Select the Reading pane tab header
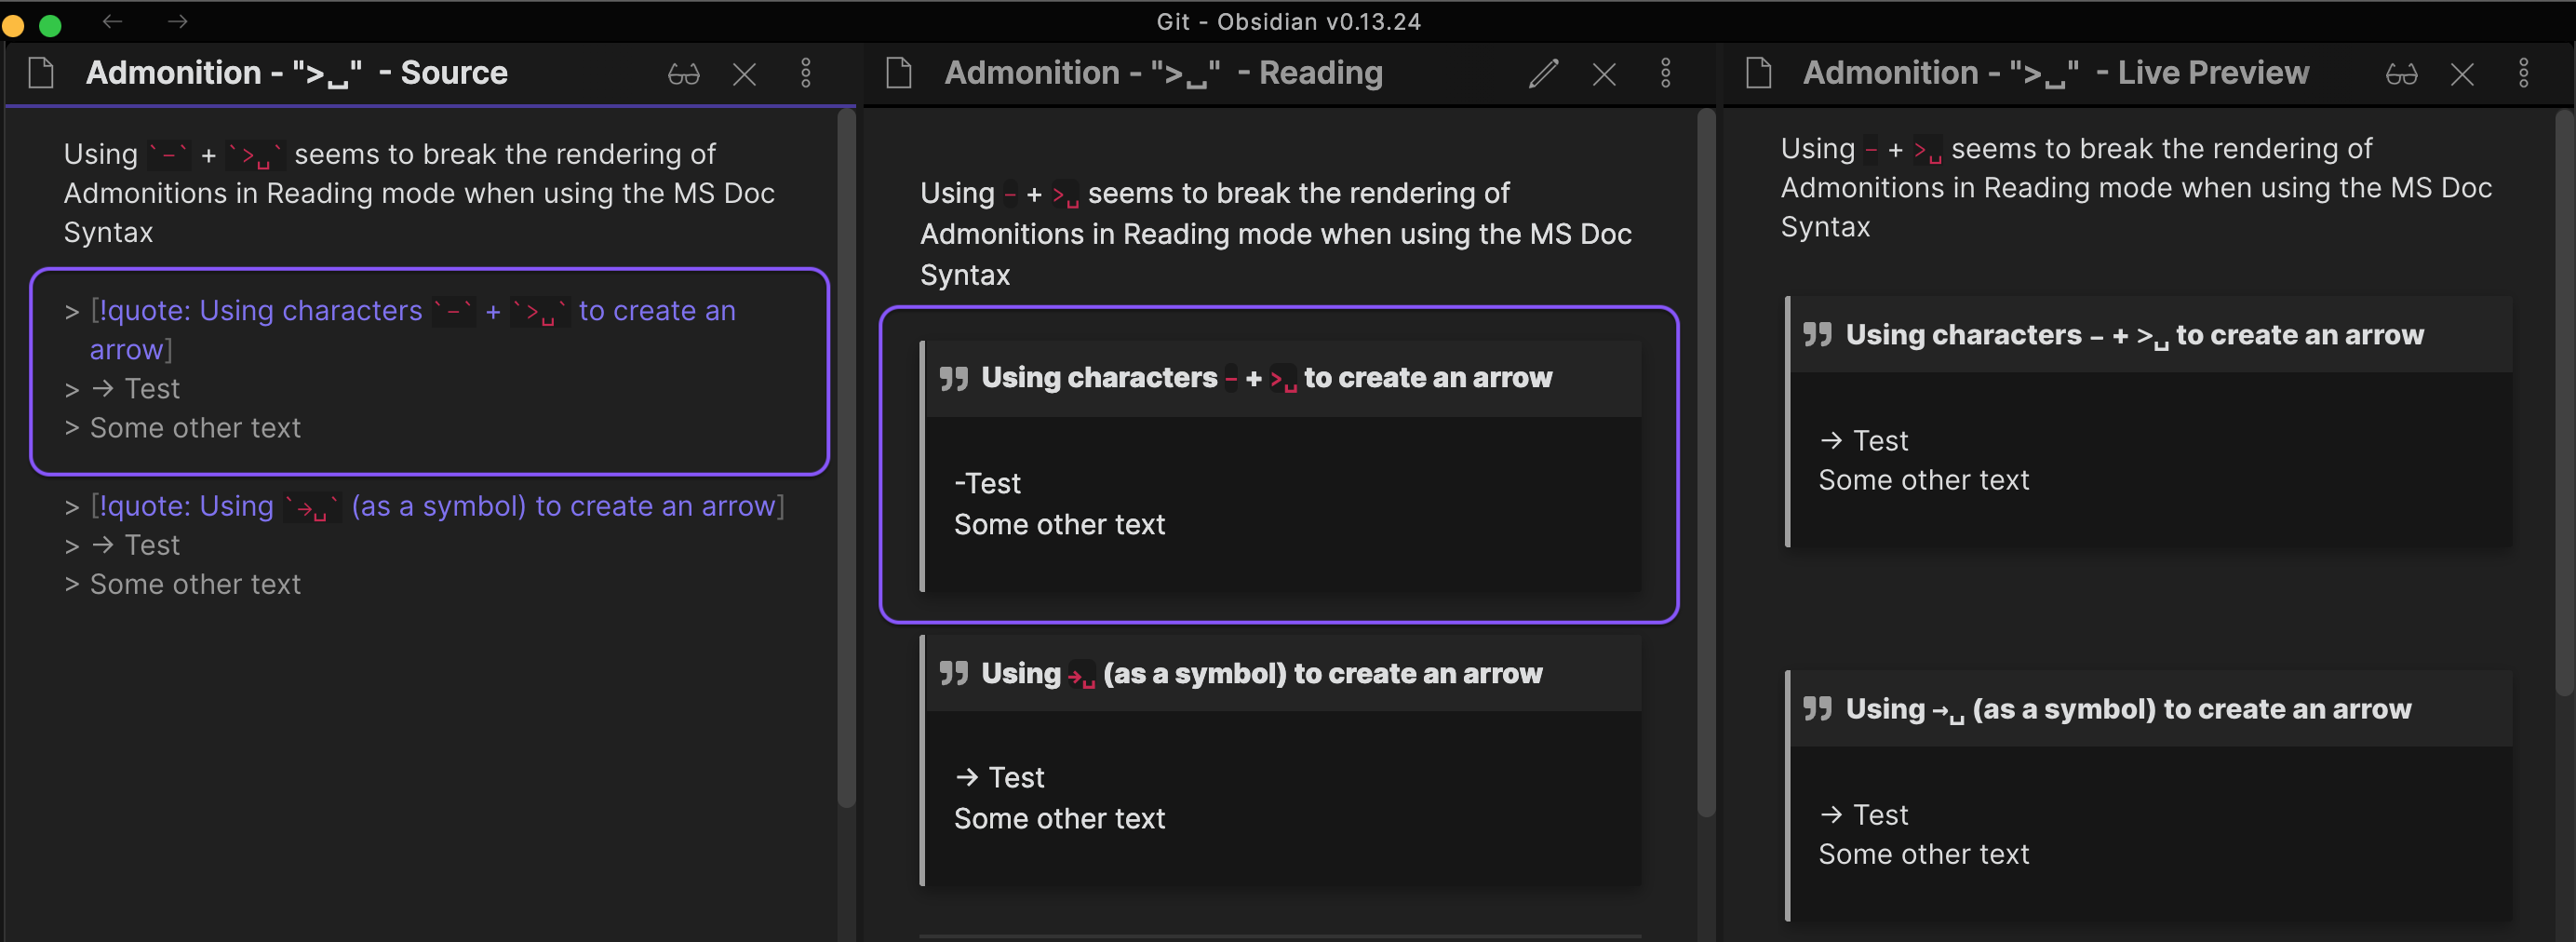2576x942 pixels. click(1163, 72)
